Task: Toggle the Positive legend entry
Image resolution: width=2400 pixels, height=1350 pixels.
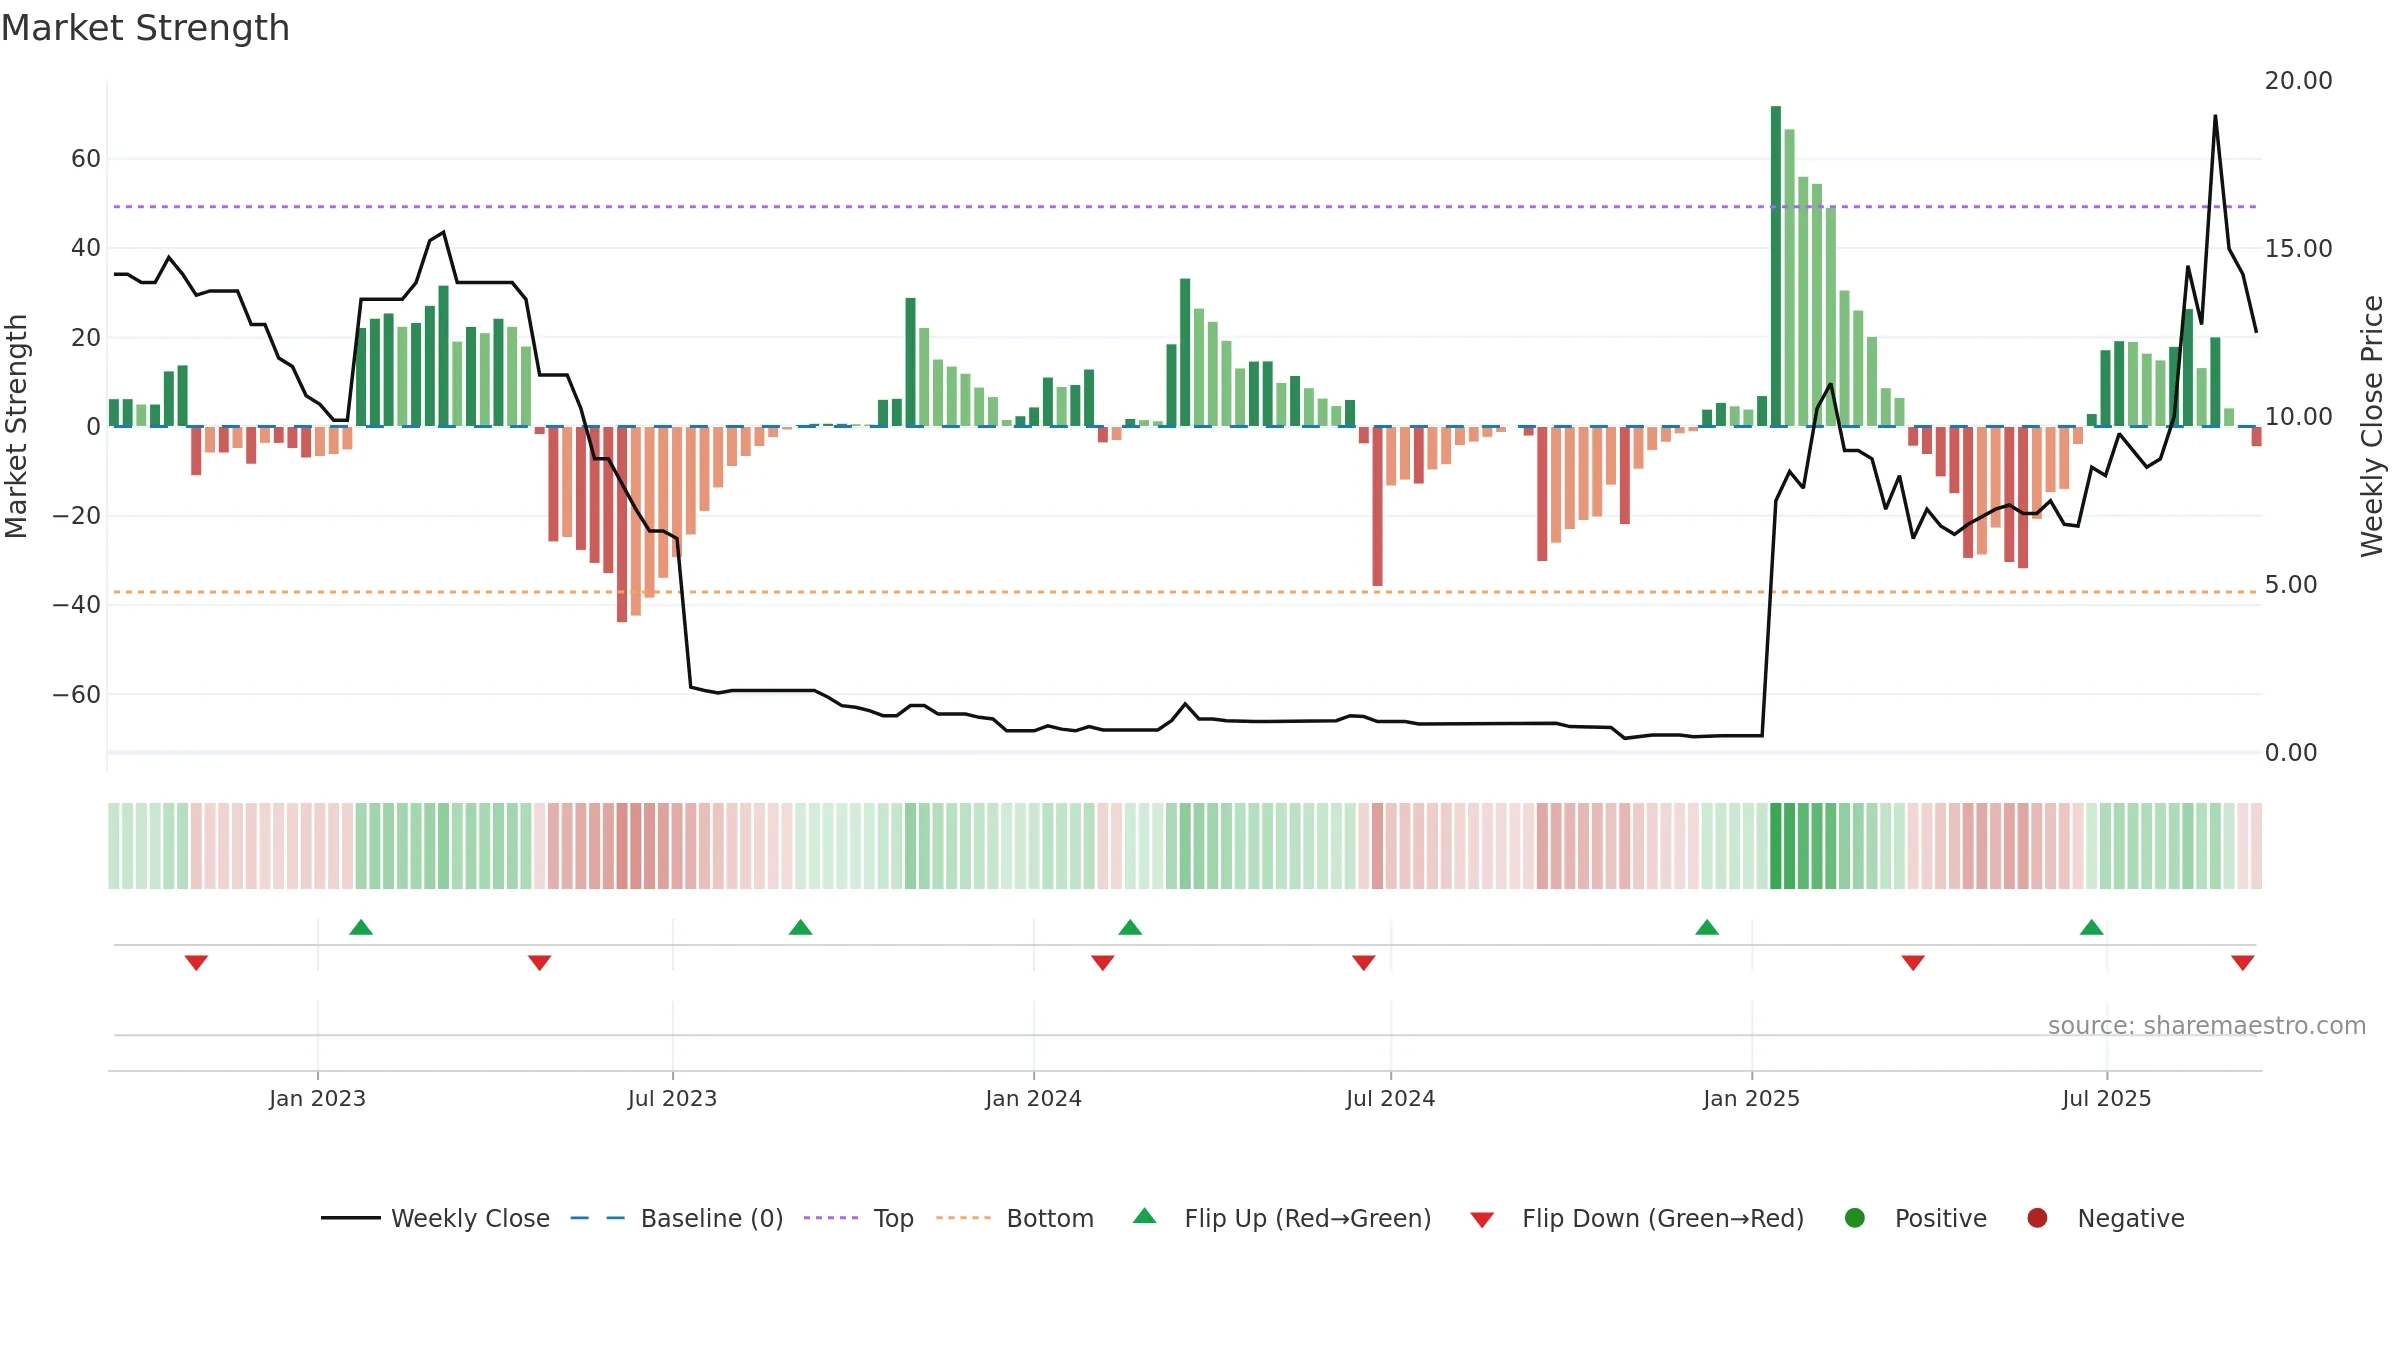Action: (x=1915, y=1218)
